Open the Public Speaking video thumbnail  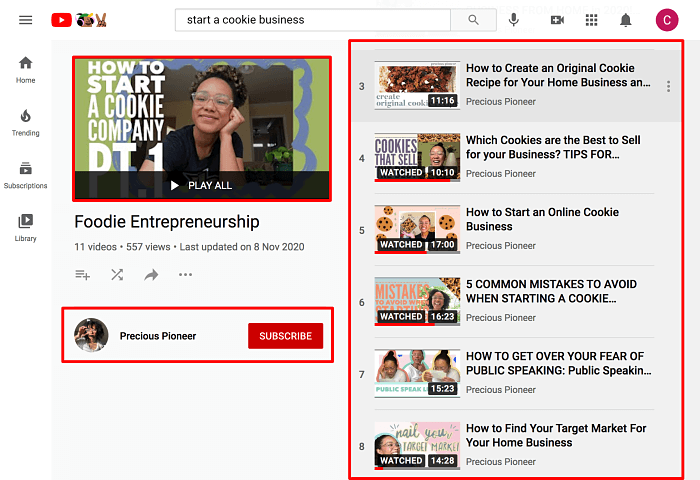click(x=417, y=374)
